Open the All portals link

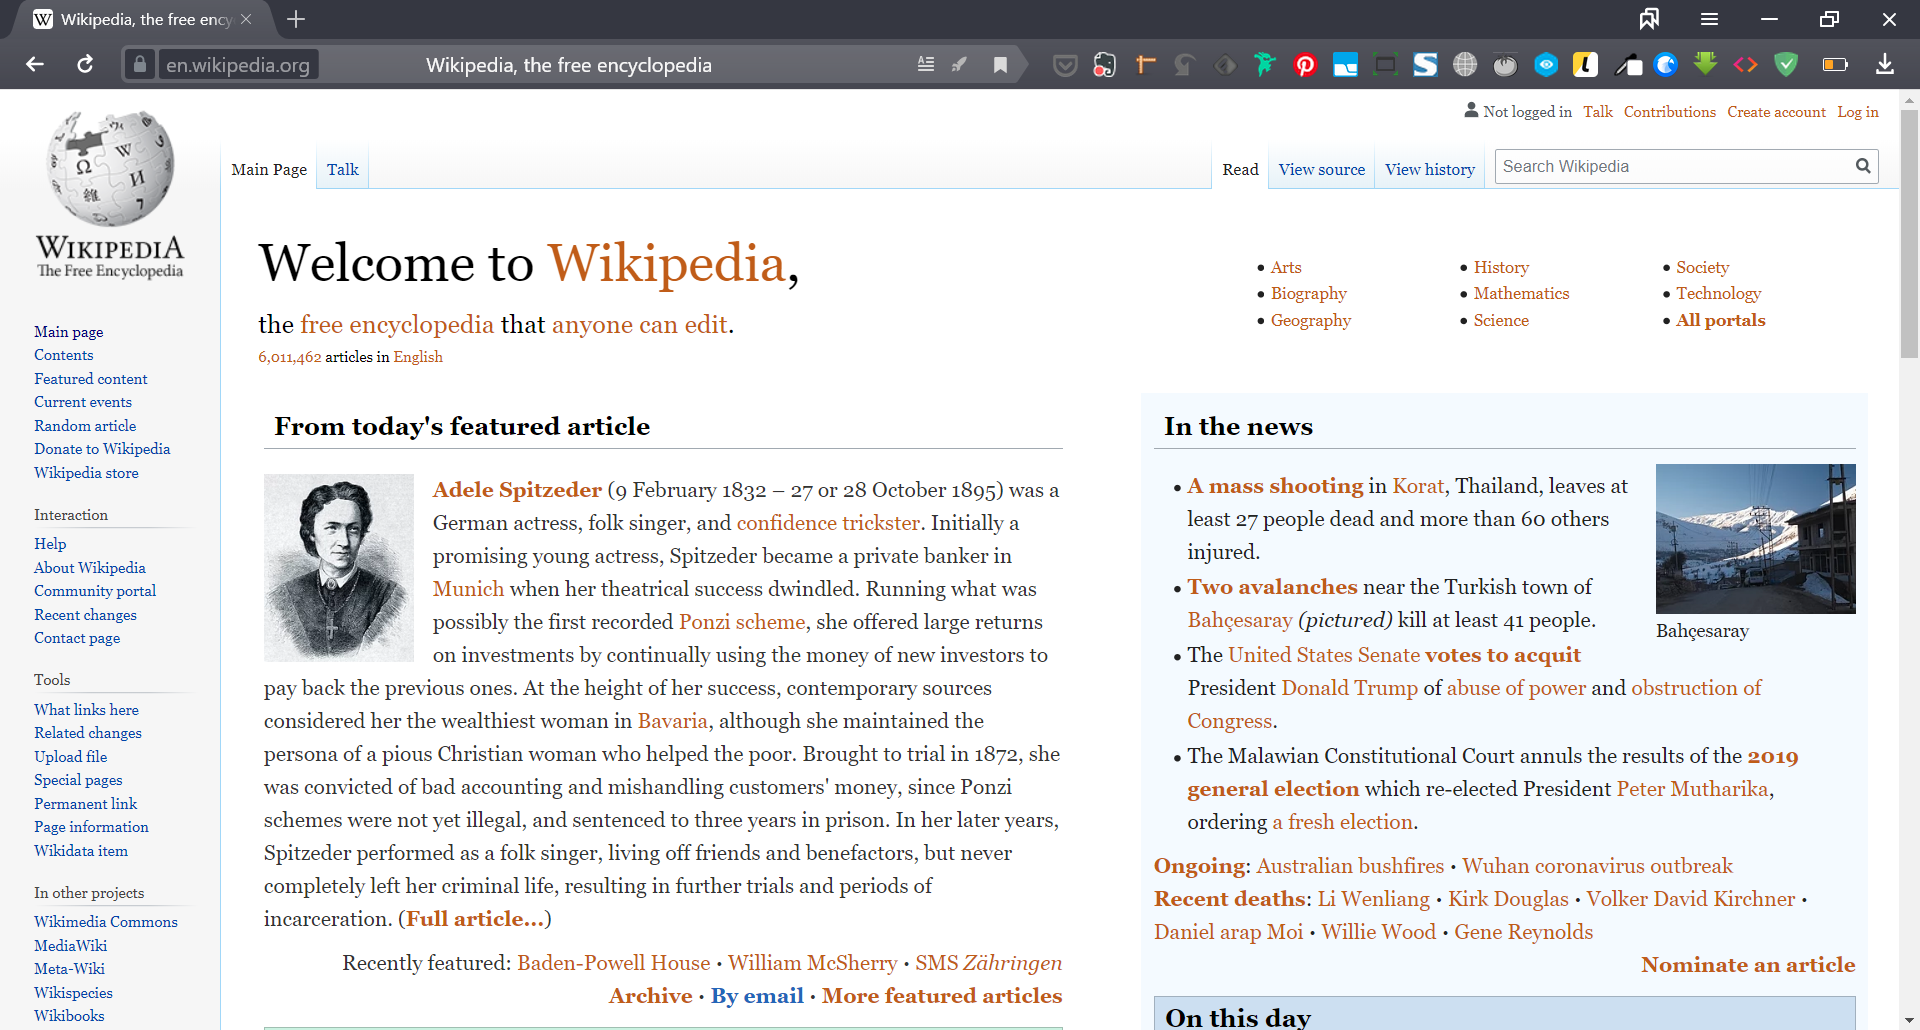pyautogui.click(x=1720, y=320)
